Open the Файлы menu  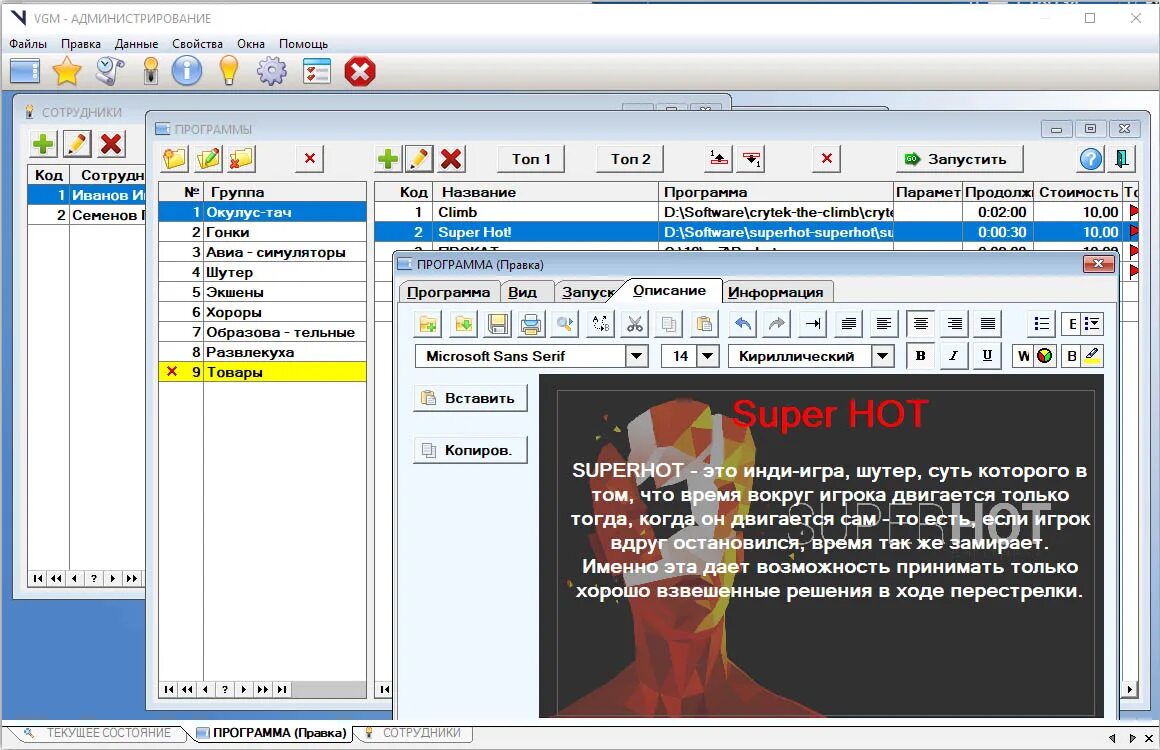click(28, 44)
